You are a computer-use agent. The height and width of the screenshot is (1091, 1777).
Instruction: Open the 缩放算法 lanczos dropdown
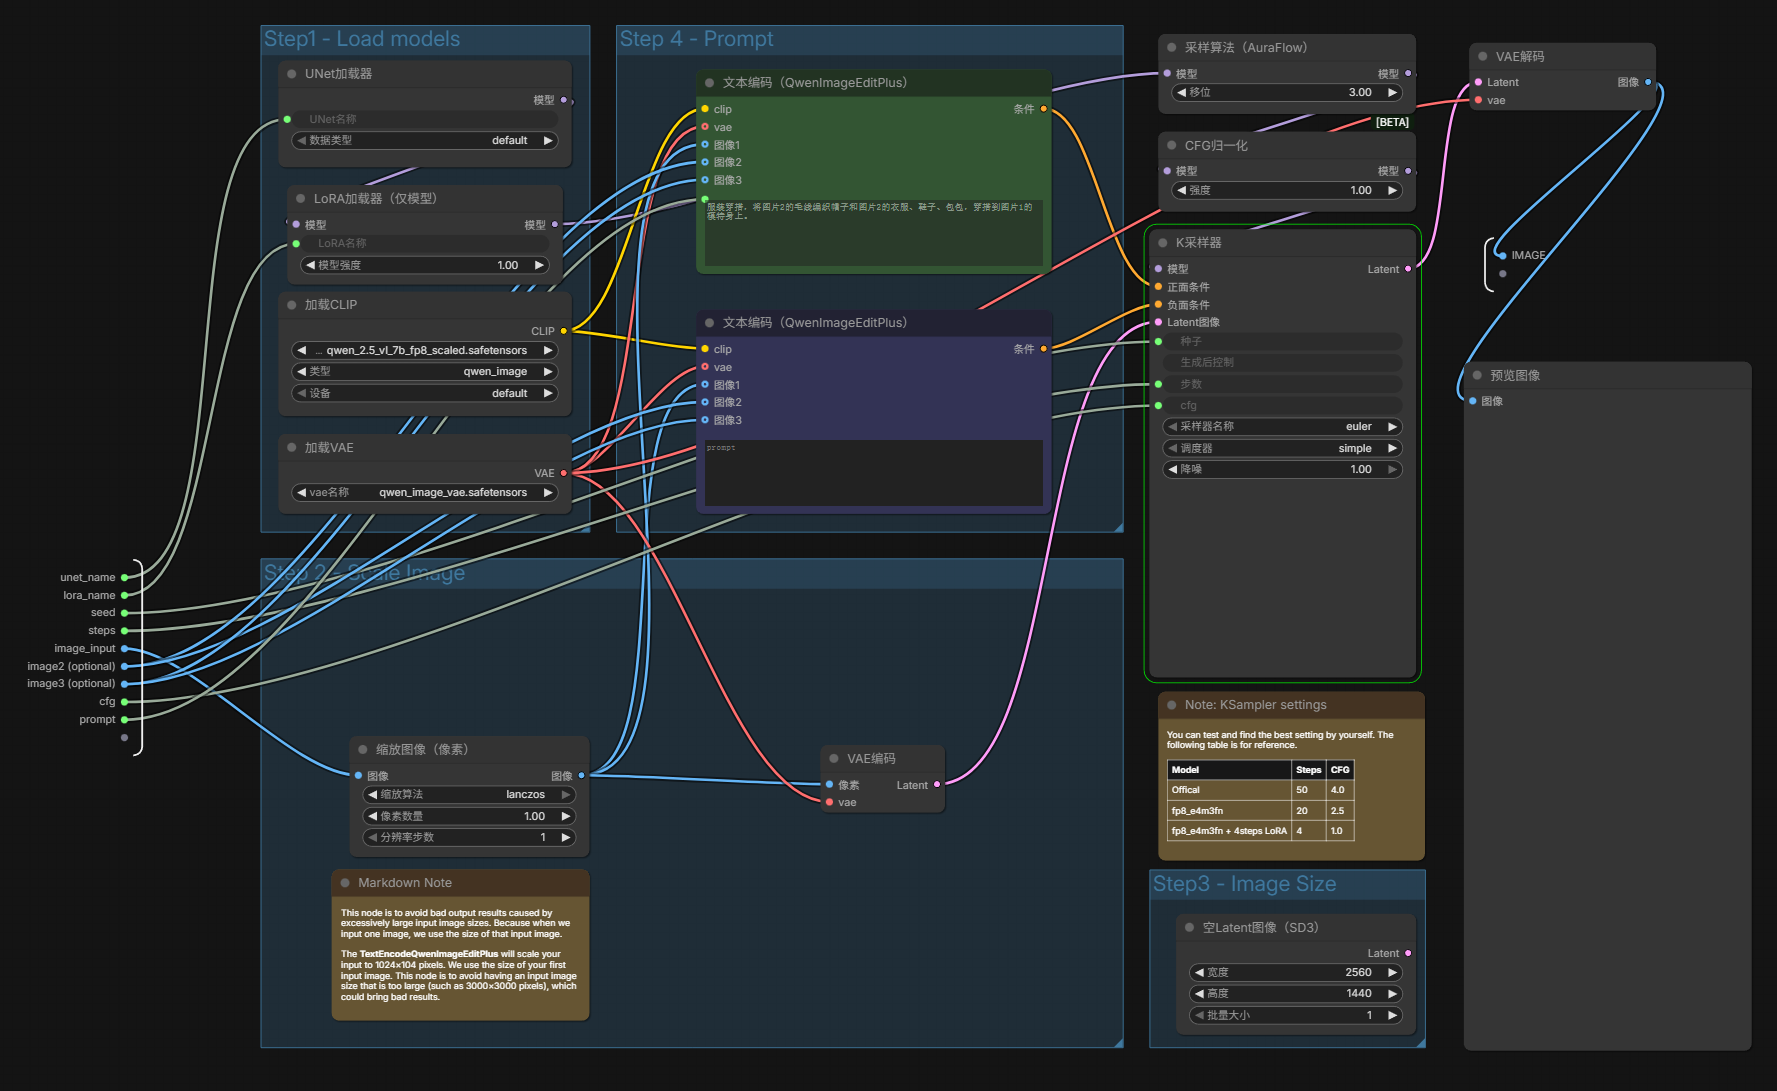pos(469,795)
